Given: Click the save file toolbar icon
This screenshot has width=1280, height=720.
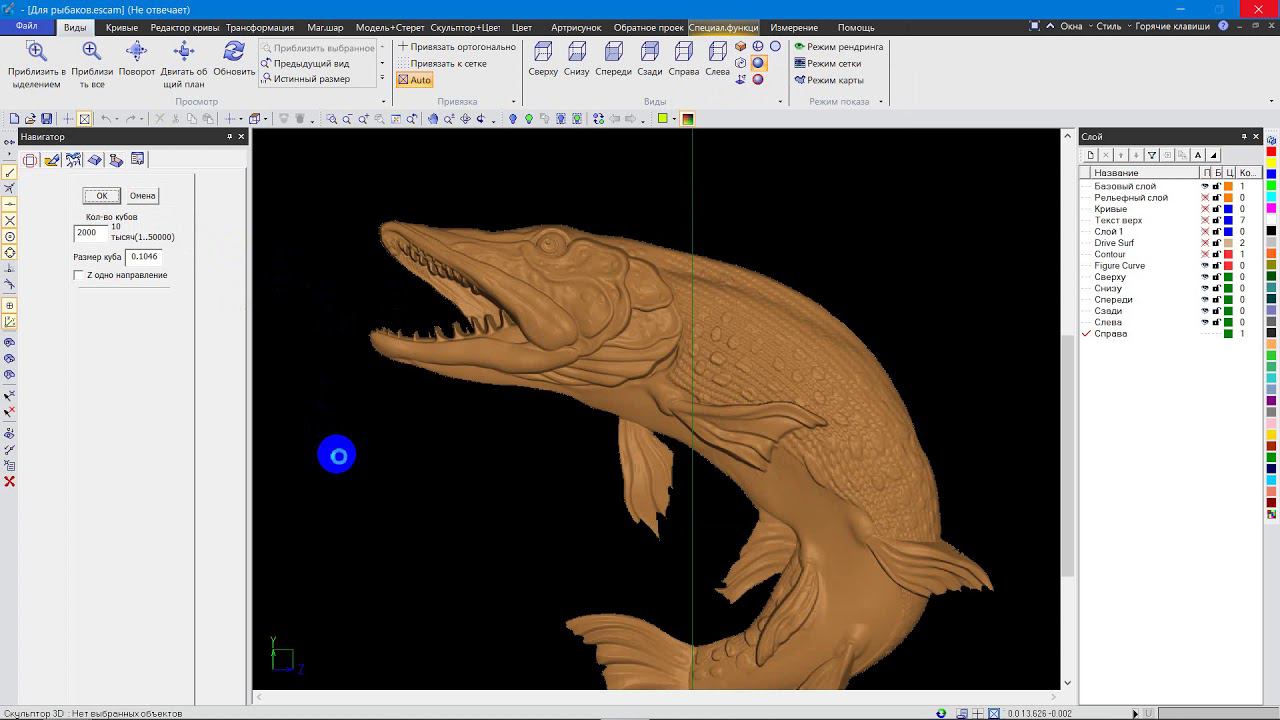Looking at the screenshot, I should [46, 119].
